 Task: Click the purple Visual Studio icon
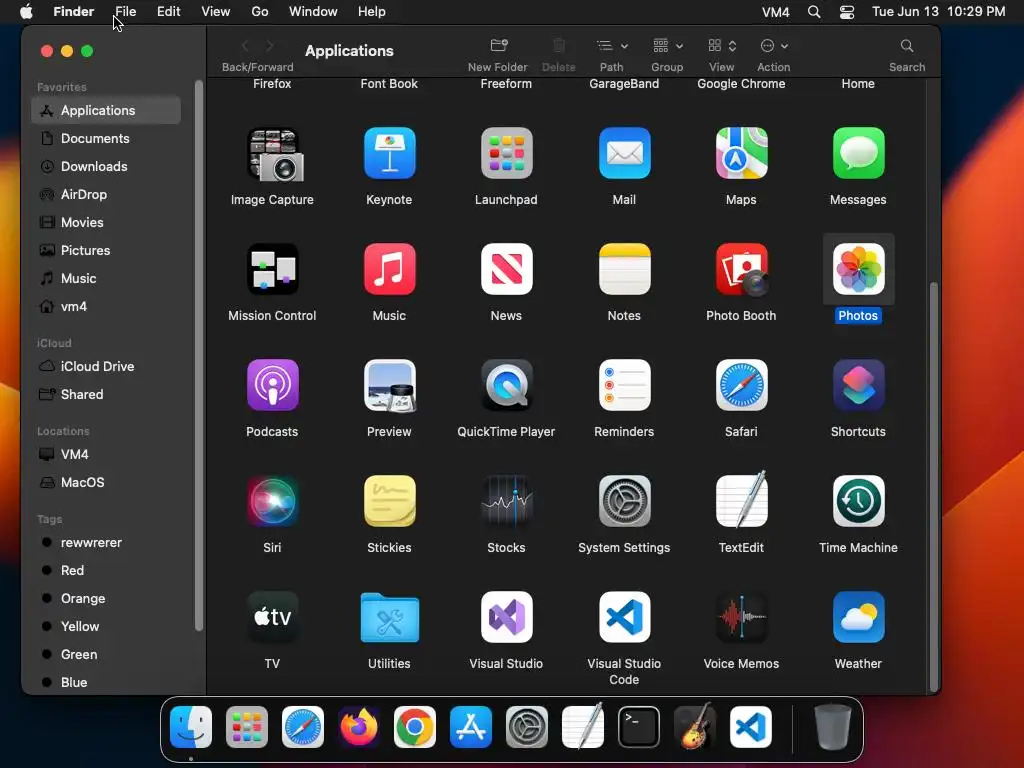tap(507, 617)
